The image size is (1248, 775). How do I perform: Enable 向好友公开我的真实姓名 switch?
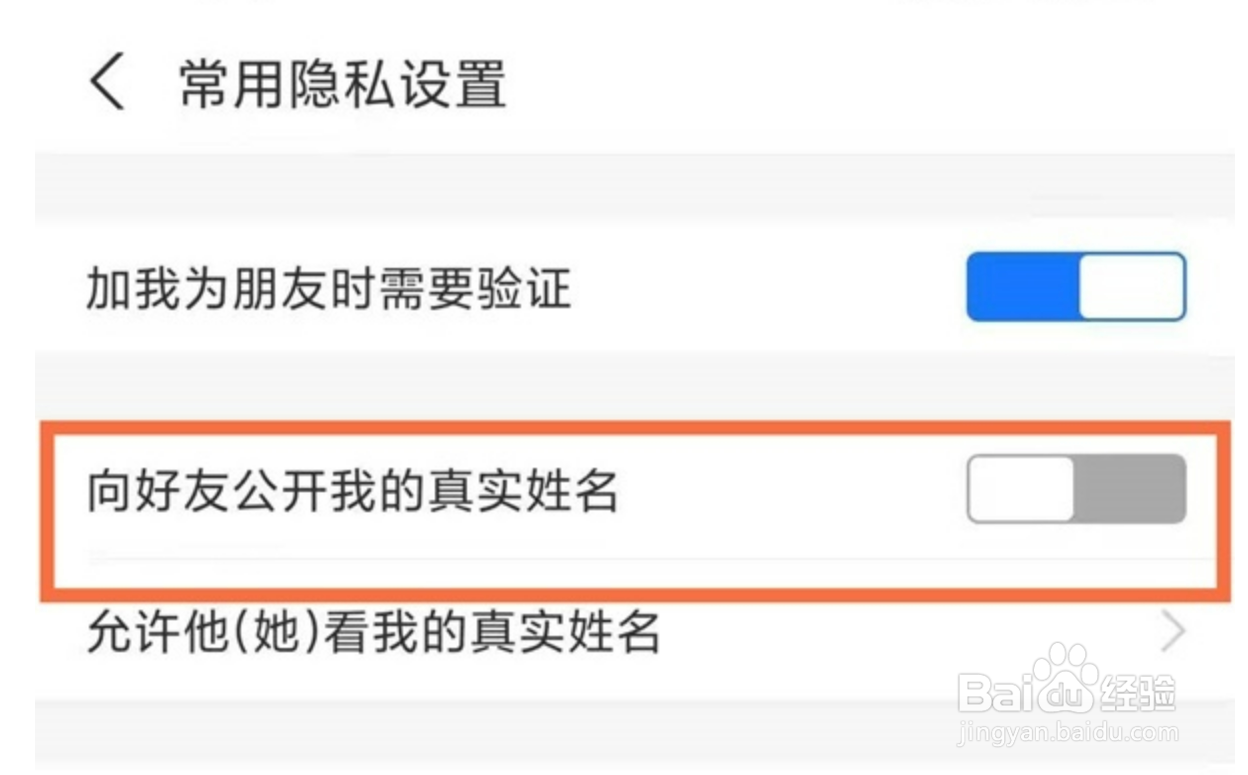click(1076, 488)
